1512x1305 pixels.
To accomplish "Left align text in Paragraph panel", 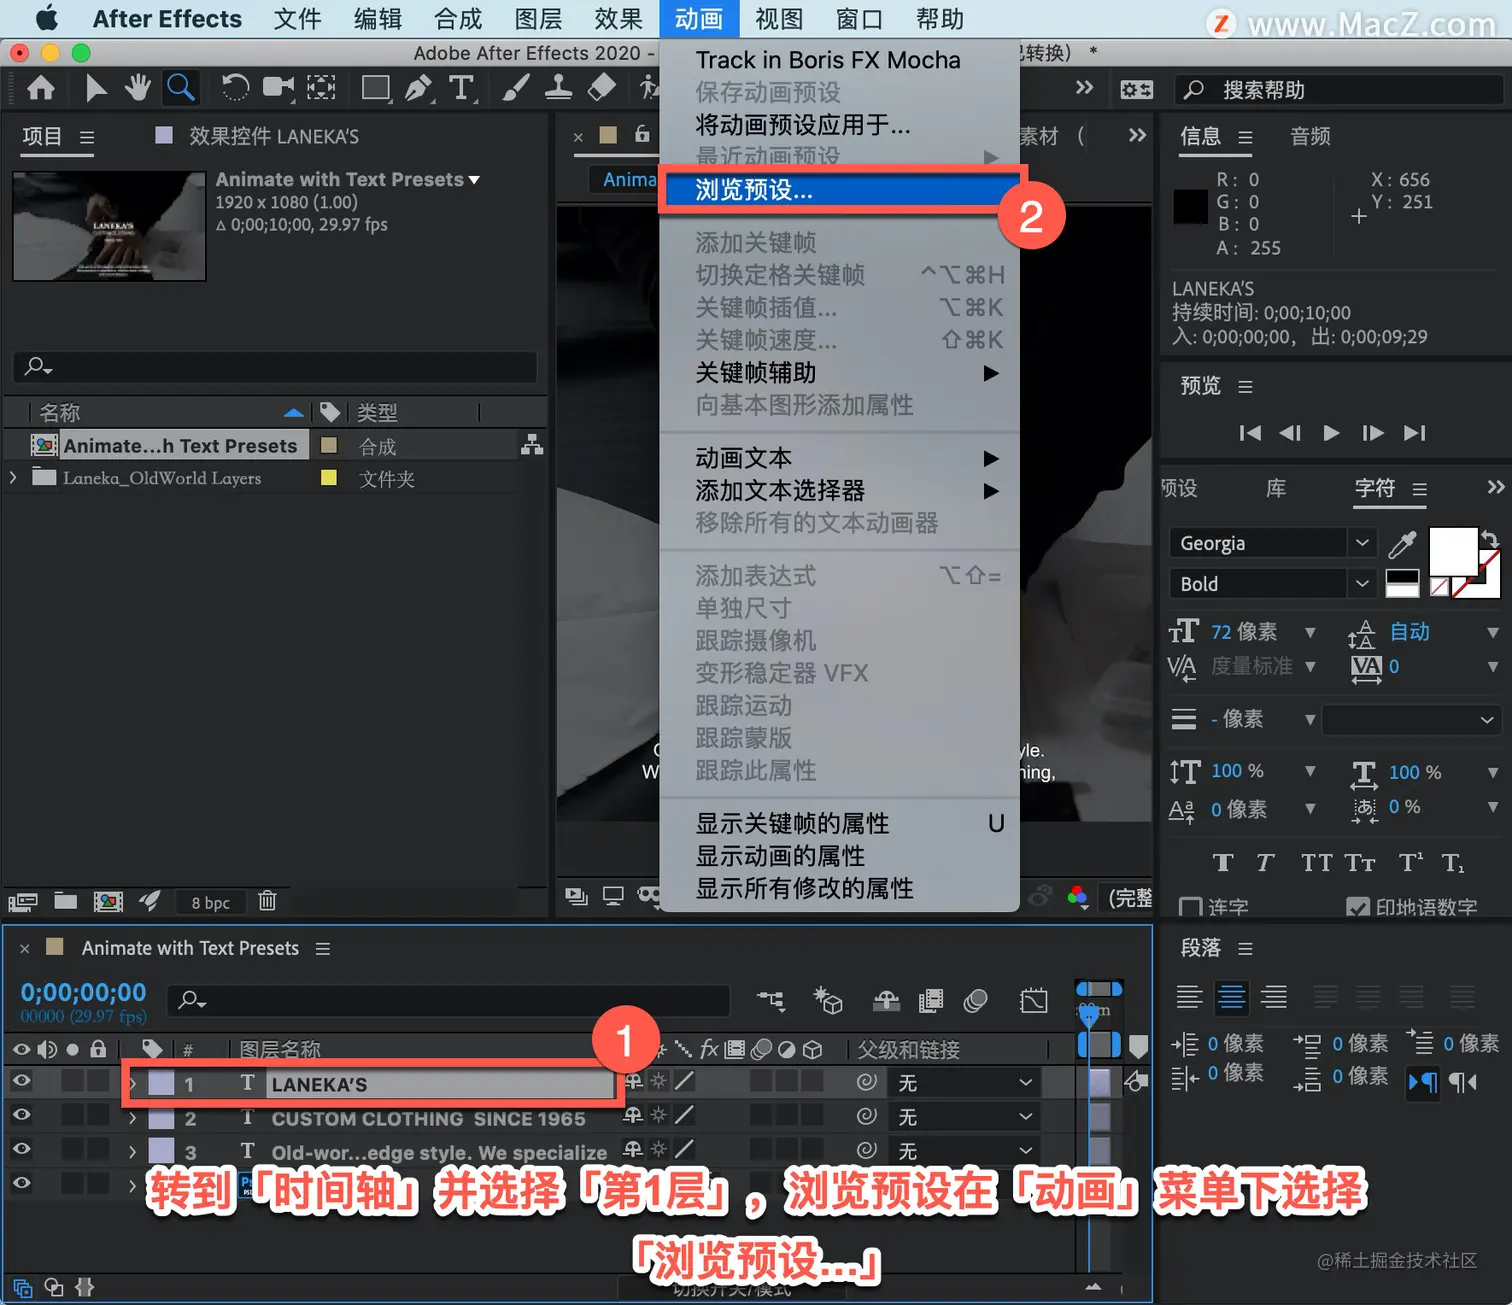I will point(1189,996).
